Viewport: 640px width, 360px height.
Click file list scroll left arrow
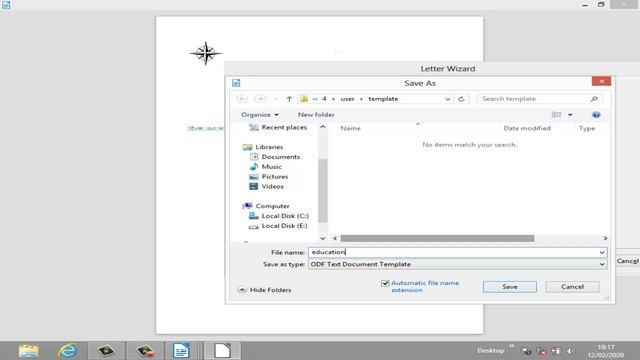[335, 238]
